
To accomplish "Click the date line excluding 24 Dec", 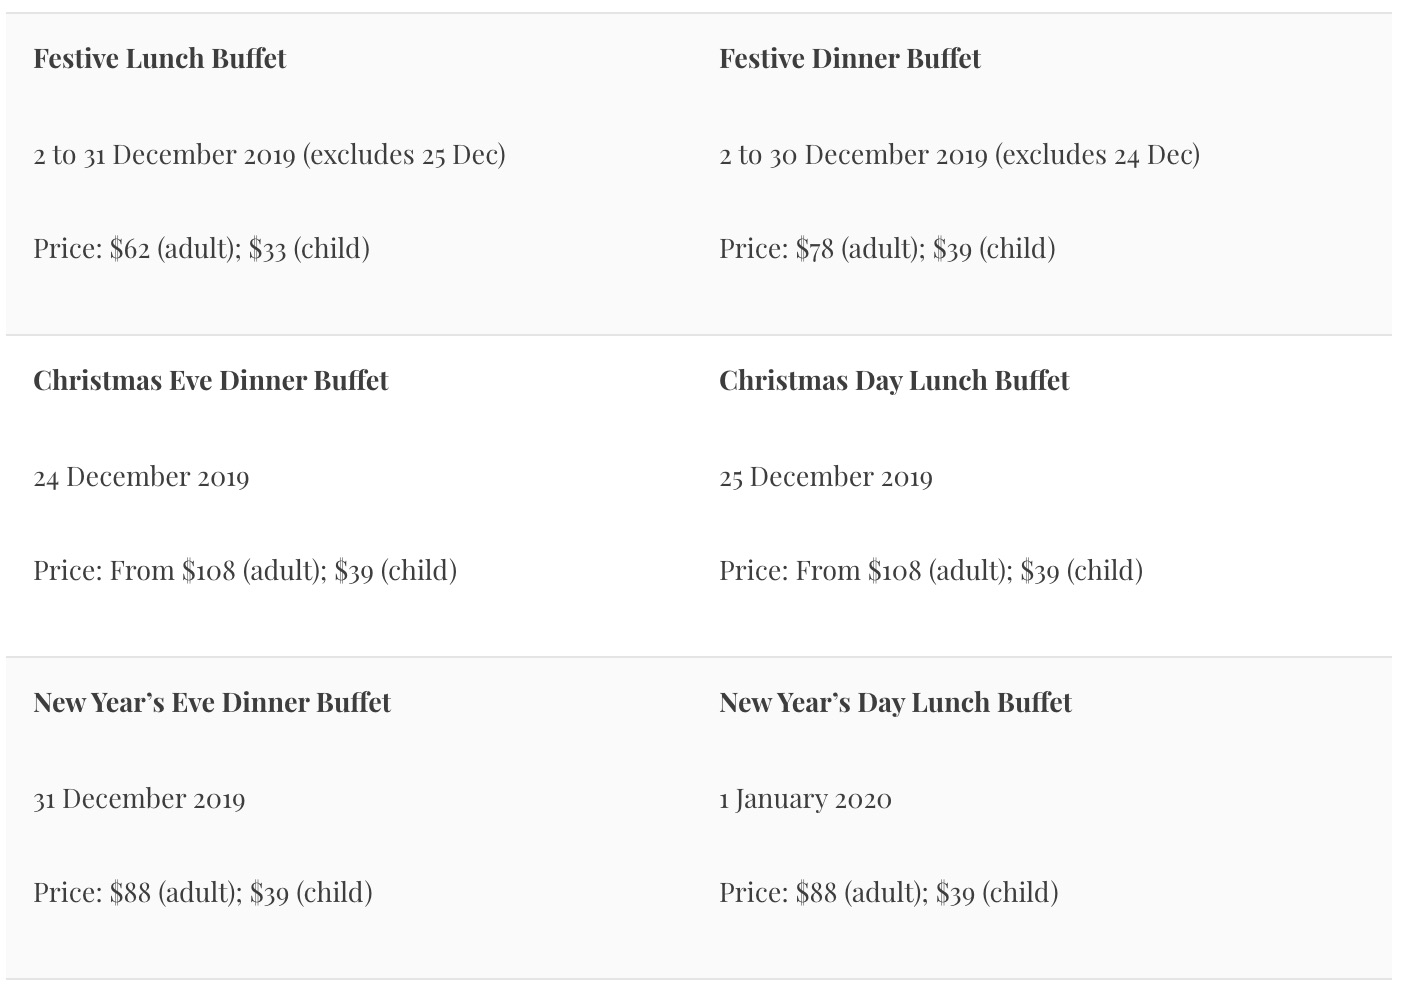I will coord(959,154).
